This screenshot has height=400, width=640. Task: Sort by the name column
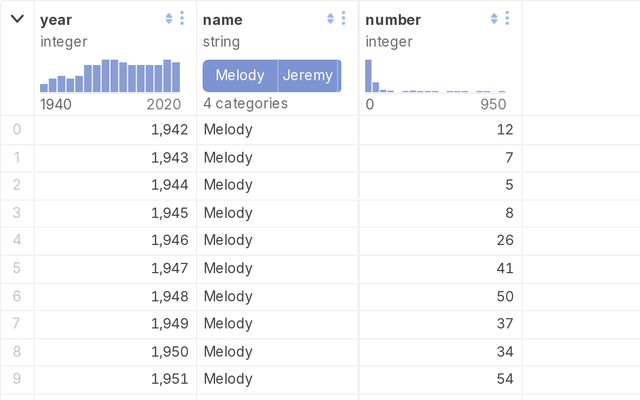click(x=331, y=19)
